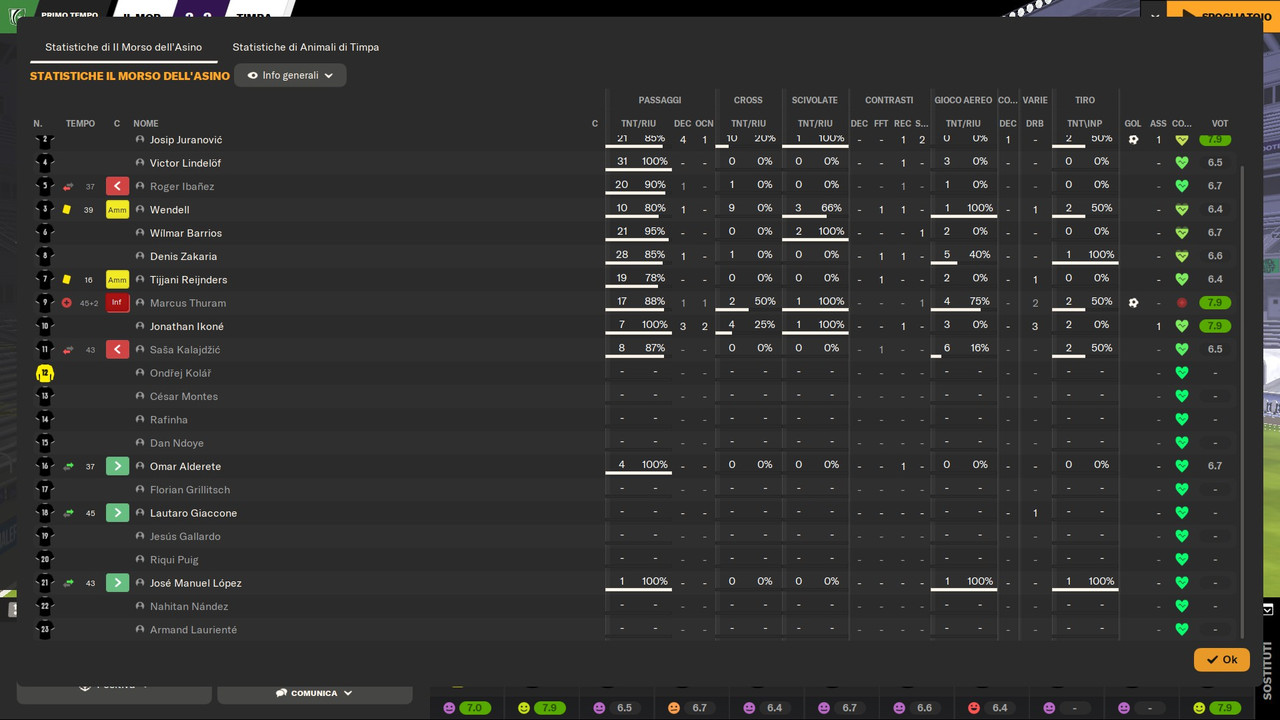Click the 7.9 rating for Marcus Thuram

[1215, 303]
